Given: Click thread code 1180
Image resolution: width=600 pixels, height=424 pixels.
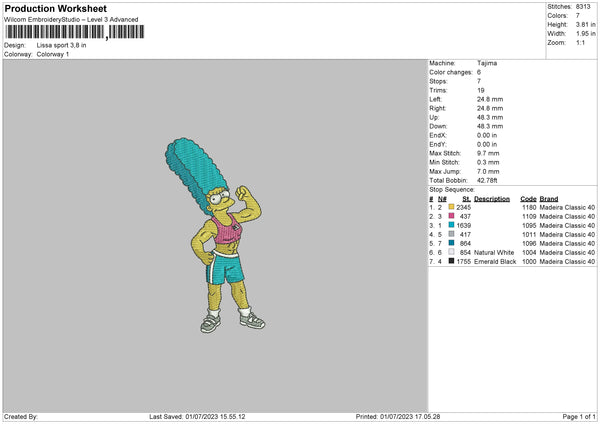Looking at the screenshot, I should click(x=529, y=207).
